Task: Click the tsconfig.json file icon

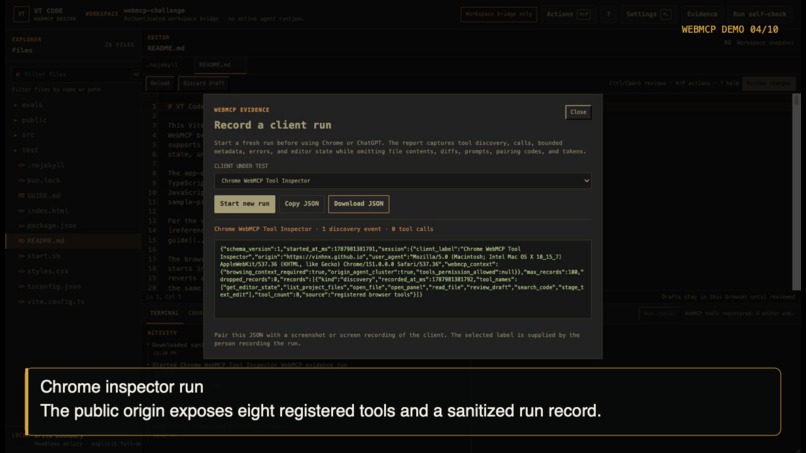Action: tap(22, 286)
